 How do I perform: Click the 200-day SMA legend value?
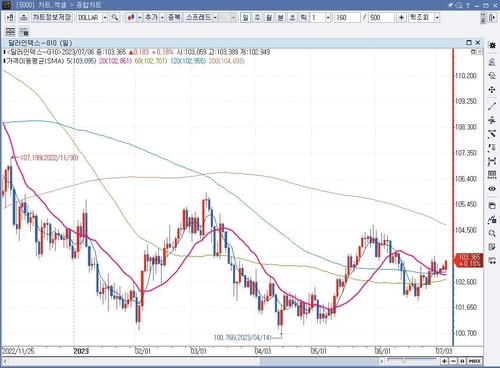(227, 61)
